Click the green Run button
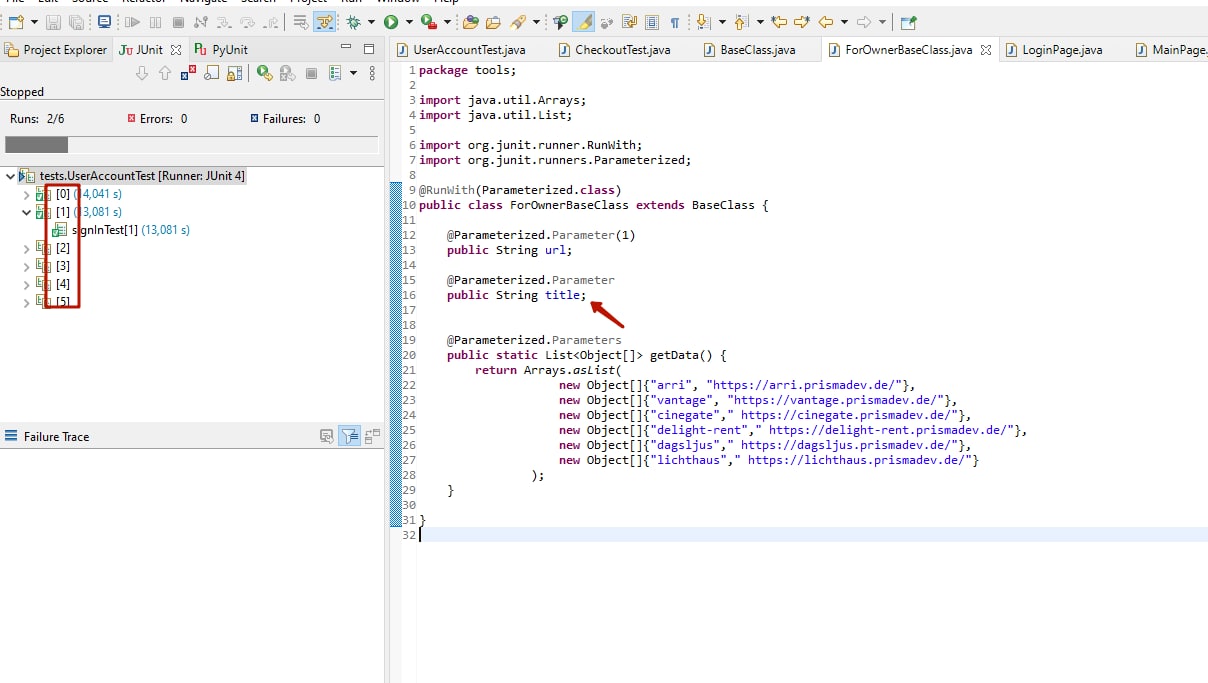 pyautogui.click(x=391, y=22)
